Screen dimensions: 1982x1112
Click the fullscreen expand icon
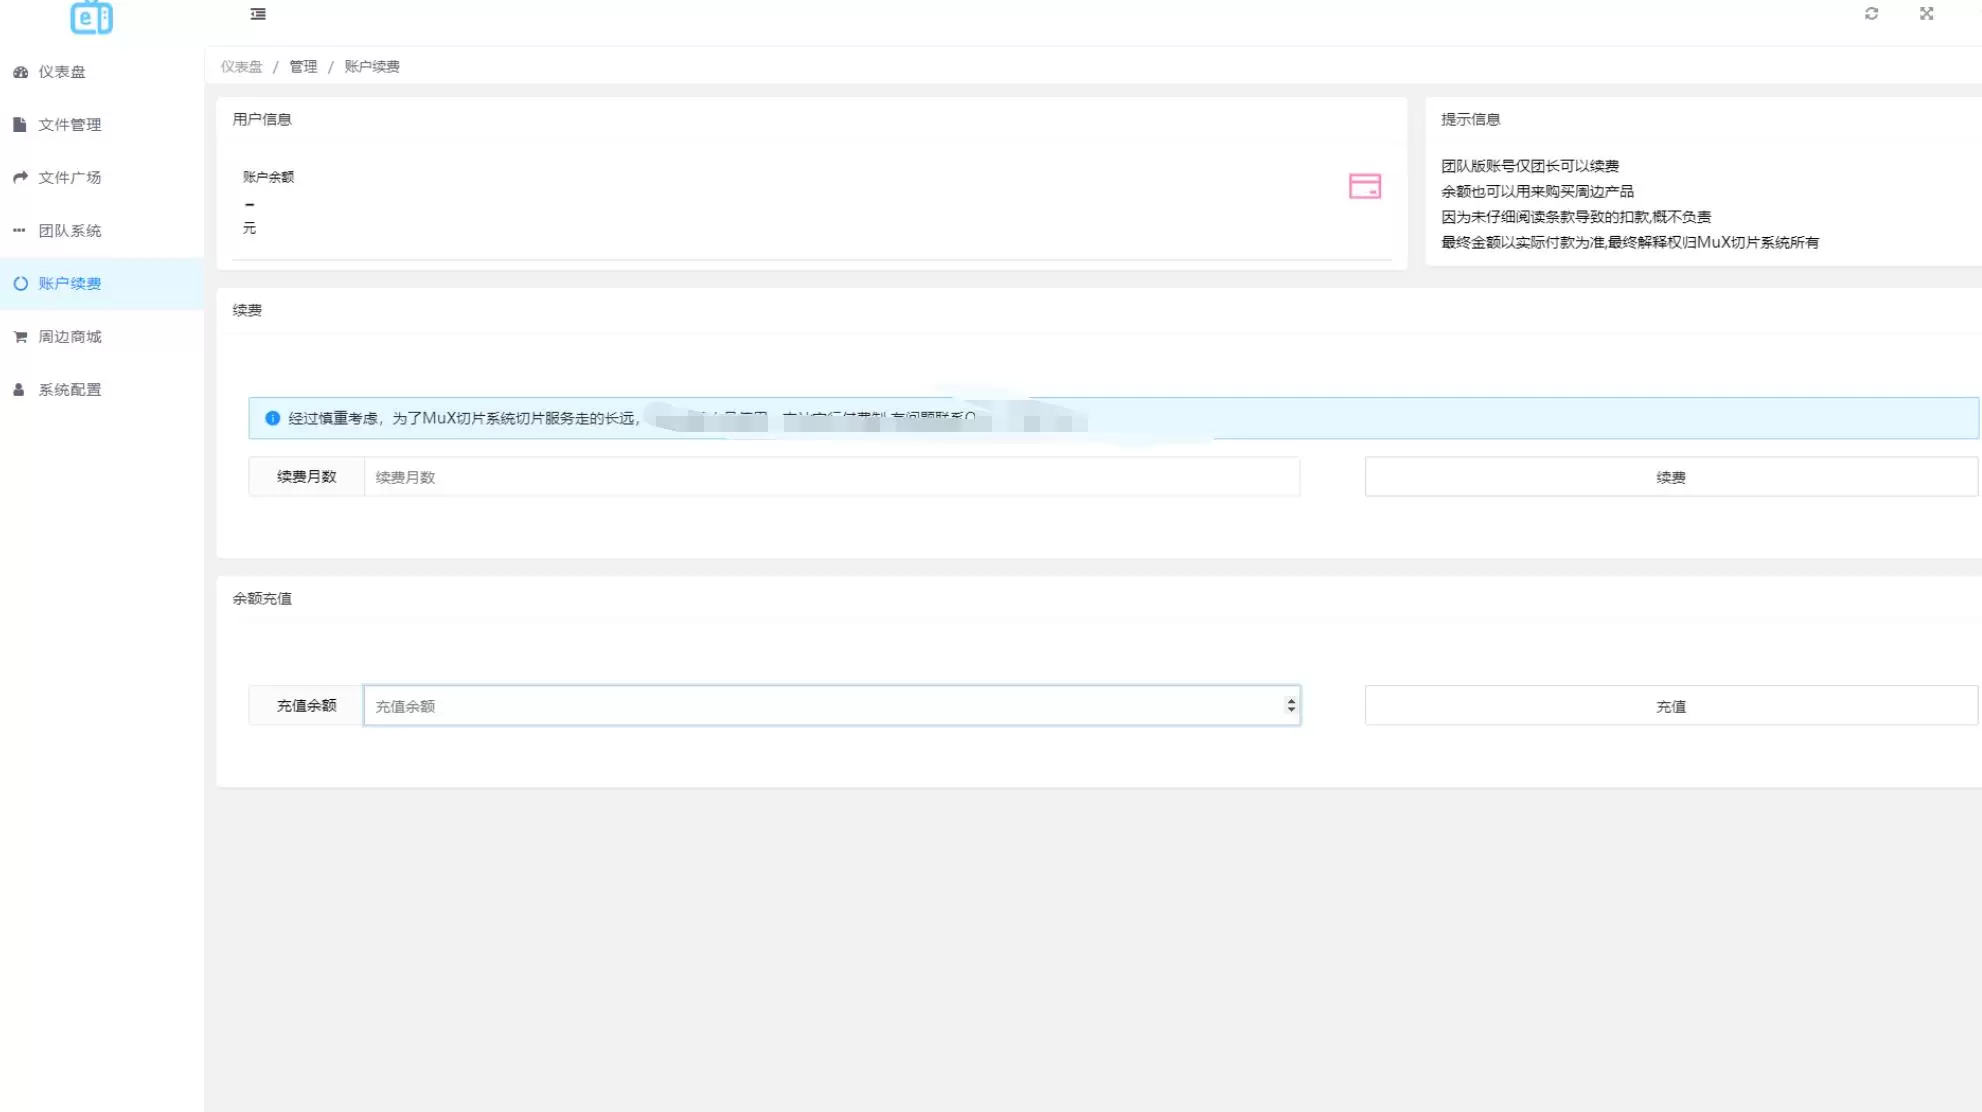pos(1926,14)
